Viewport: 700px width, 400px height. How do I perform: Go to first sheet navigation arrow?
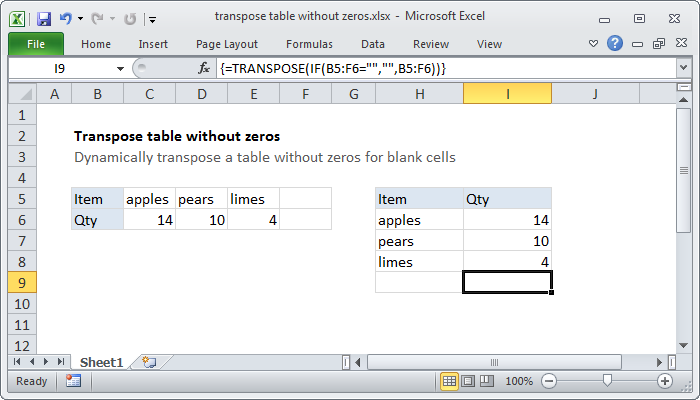(x=17, y=362)
